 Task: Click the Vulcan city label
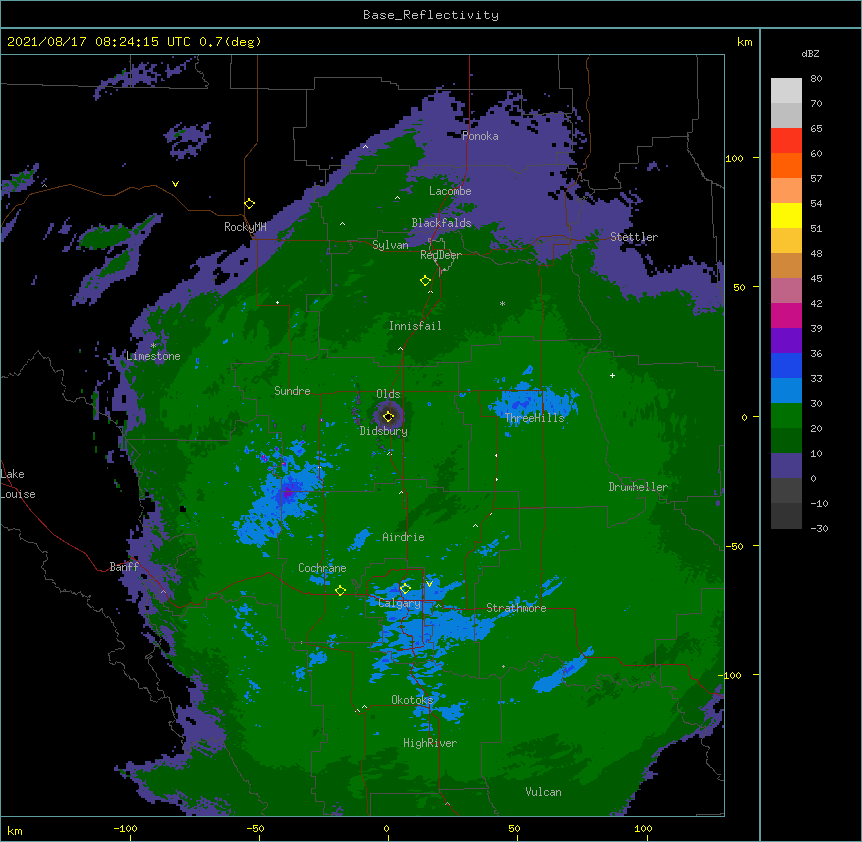543,792
